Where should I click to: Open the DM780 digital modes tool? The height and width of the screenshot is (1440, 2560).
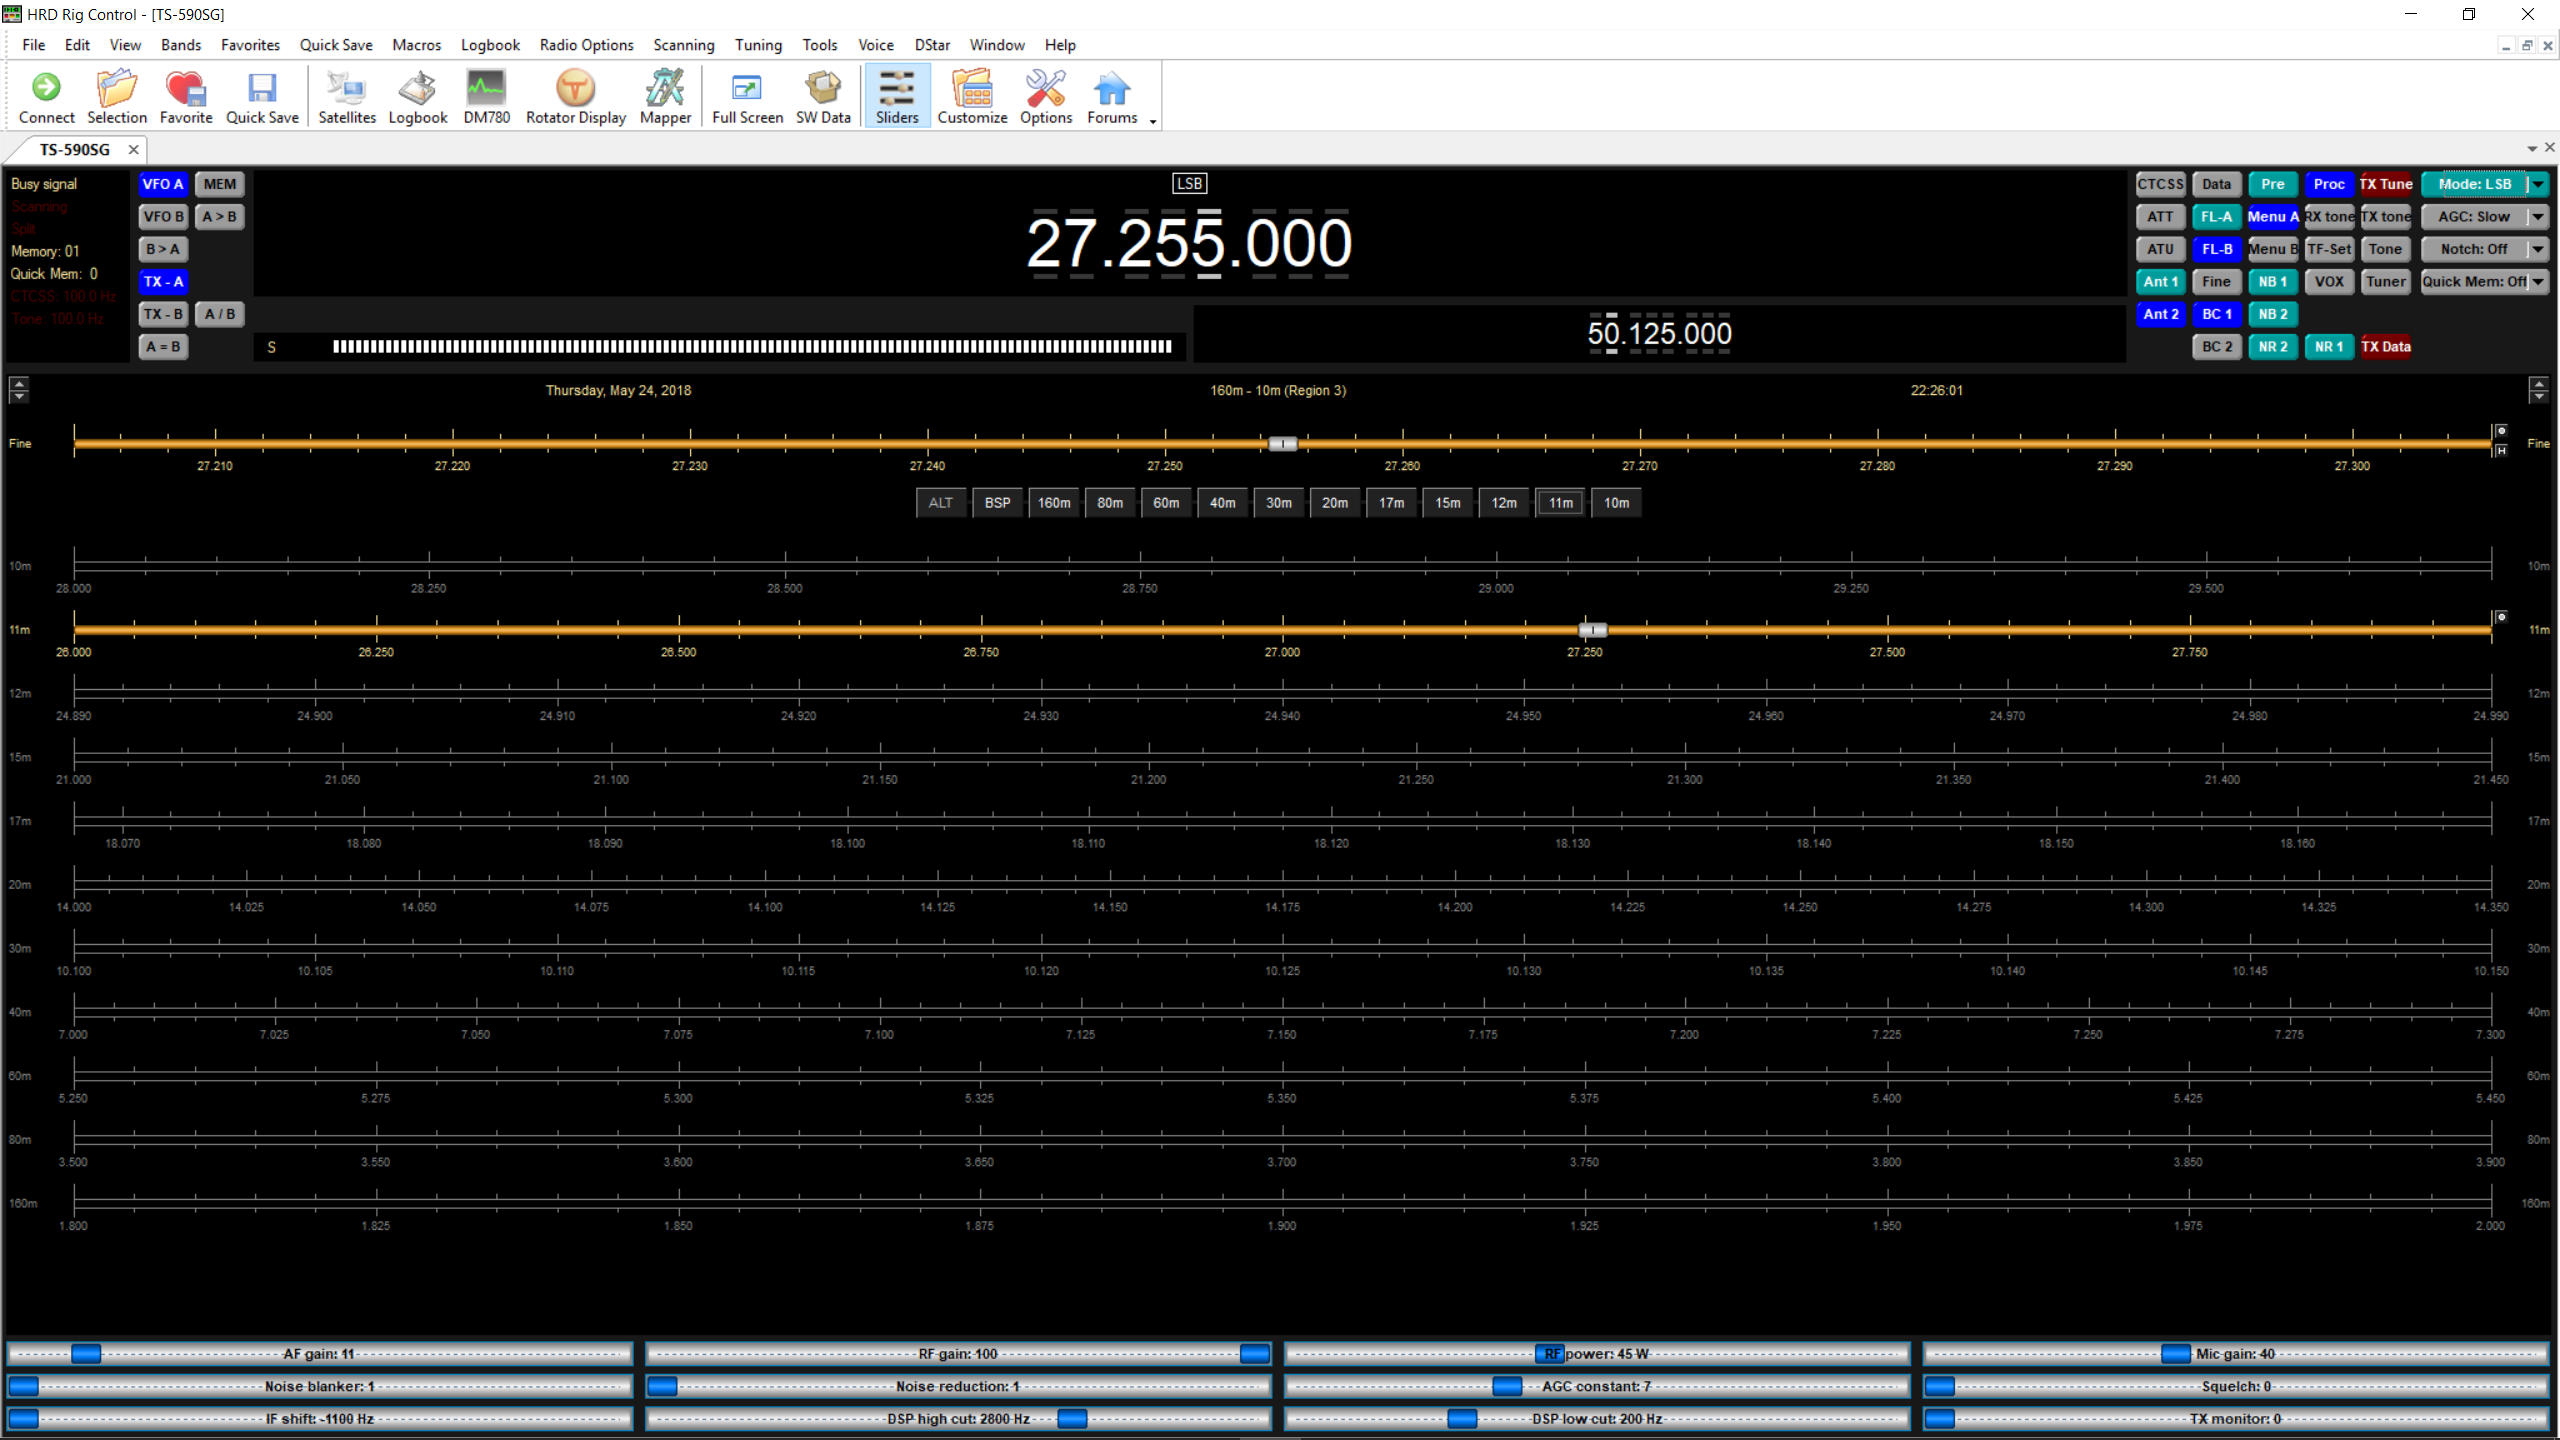tap(486, 95)
